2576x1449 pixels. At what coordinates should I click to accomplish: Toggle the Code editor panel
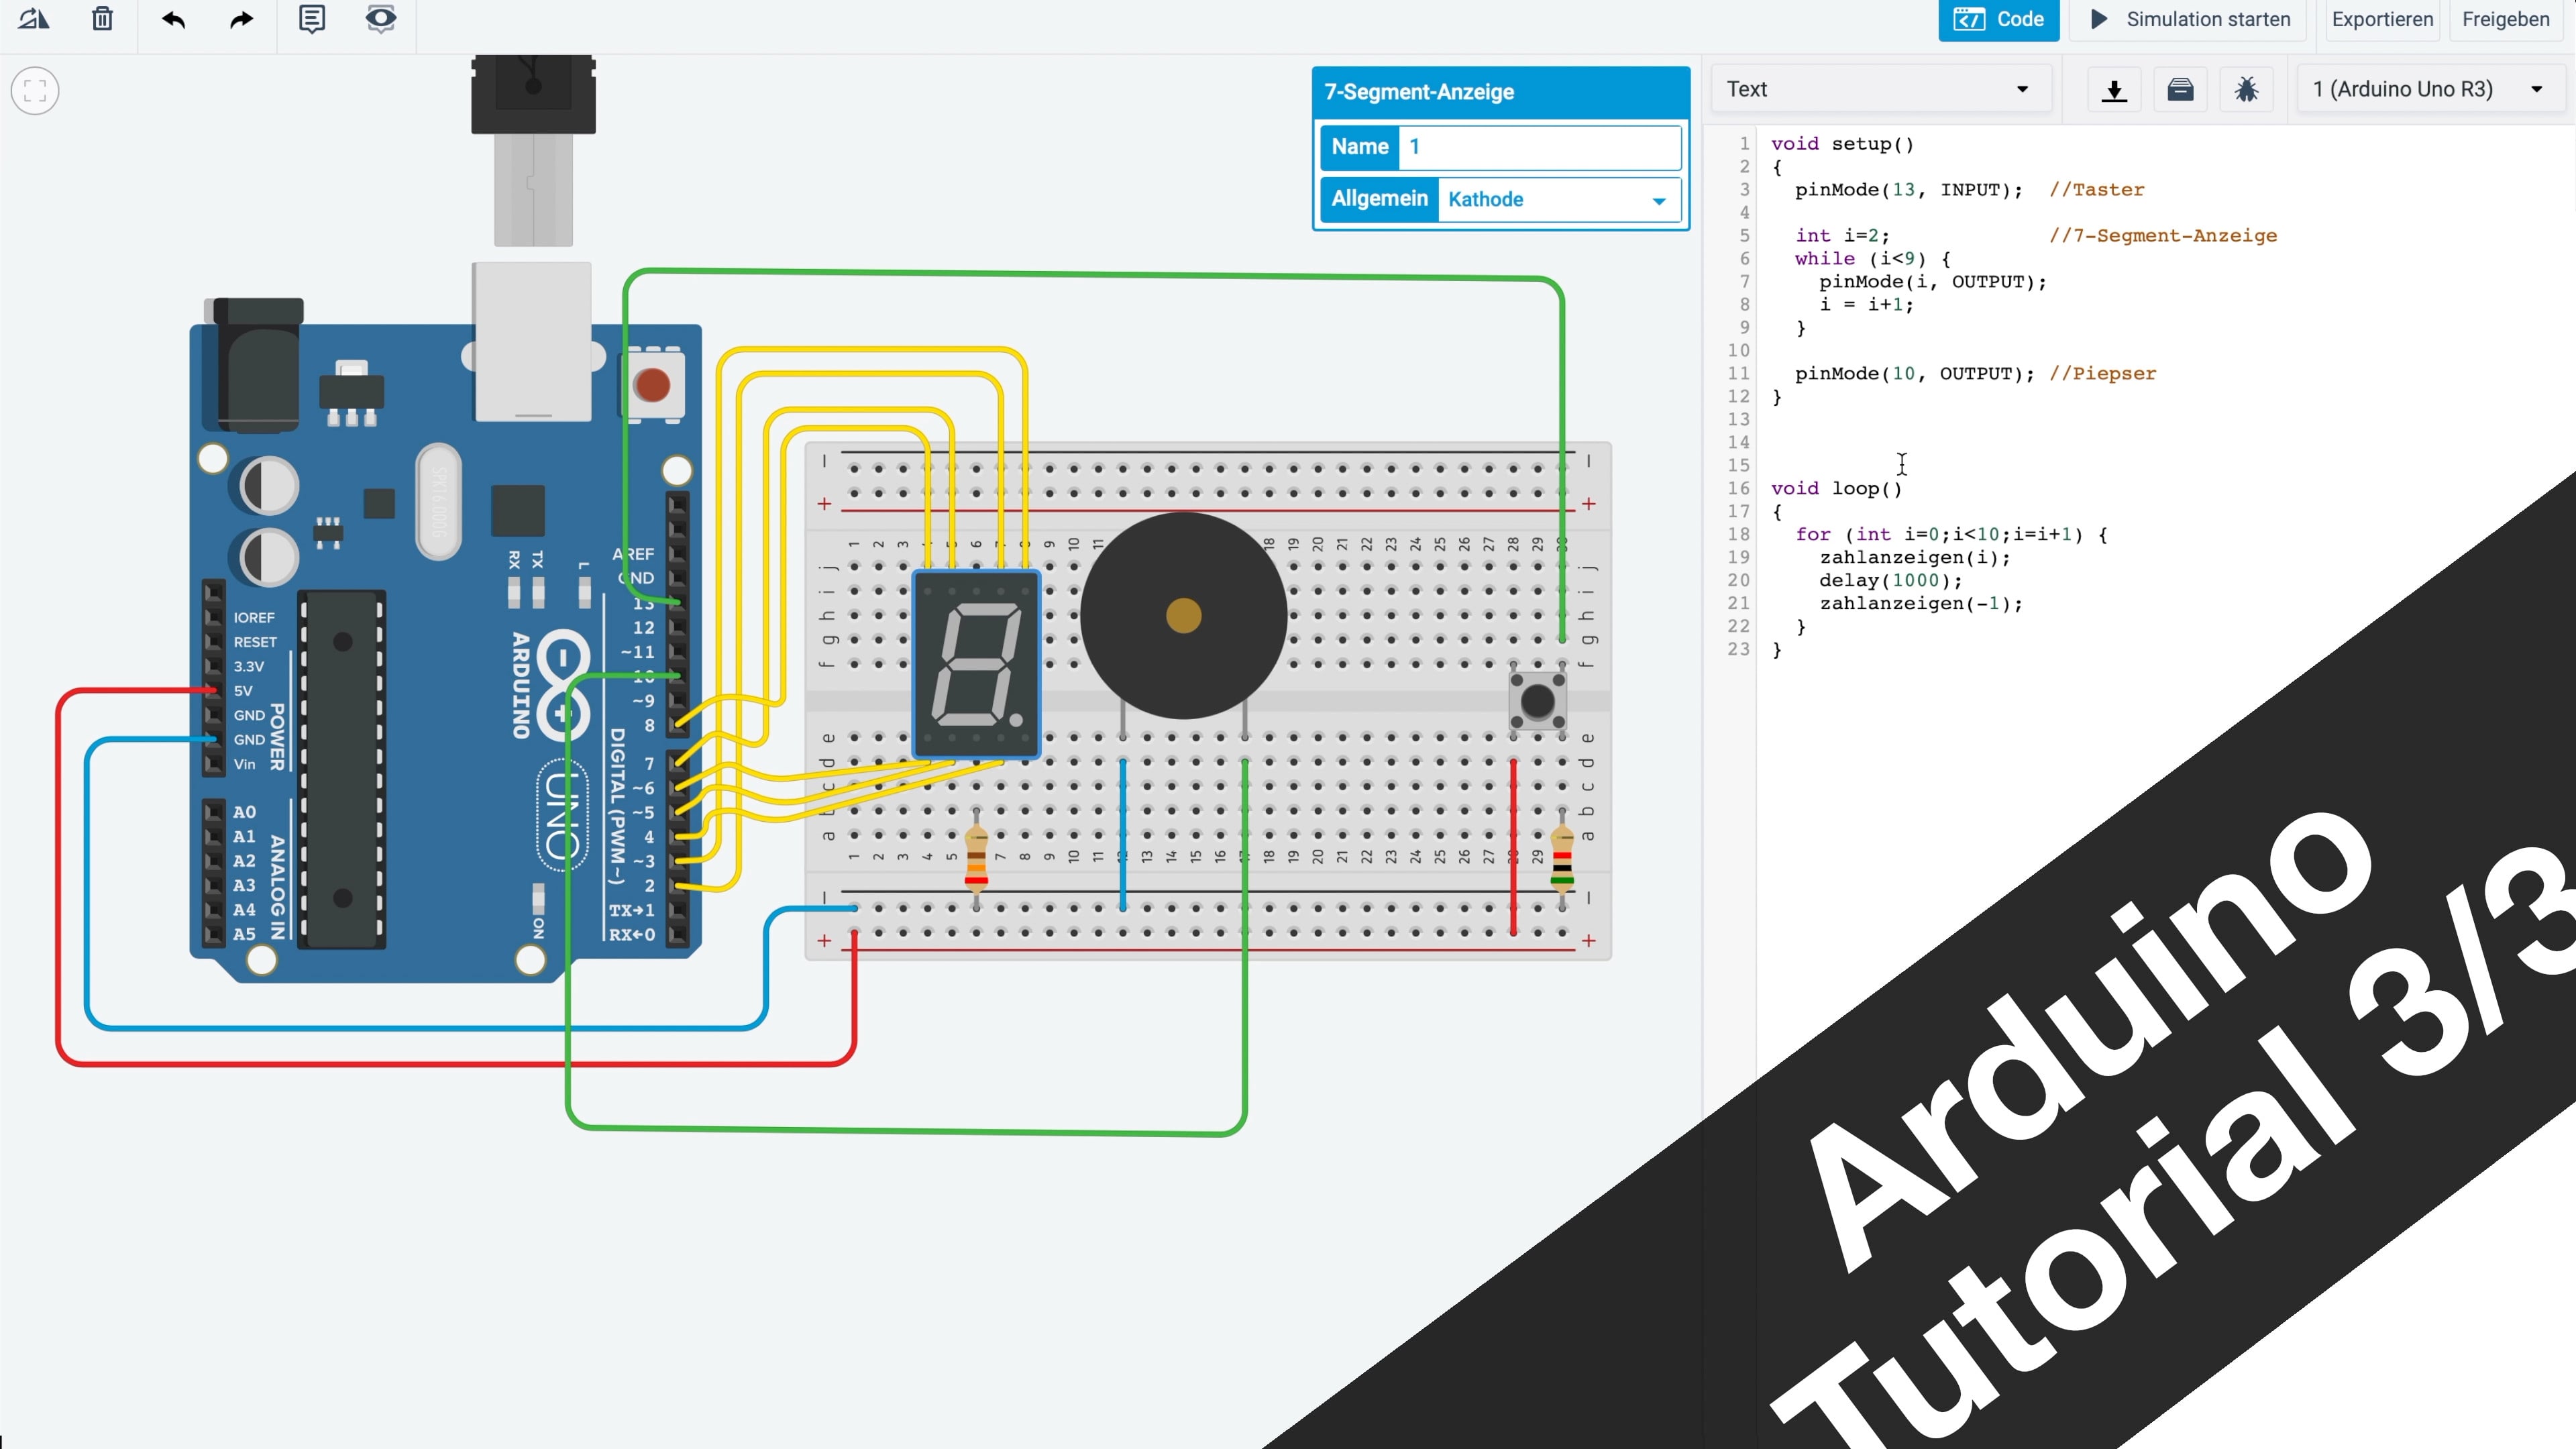(x=1998, y=19)
